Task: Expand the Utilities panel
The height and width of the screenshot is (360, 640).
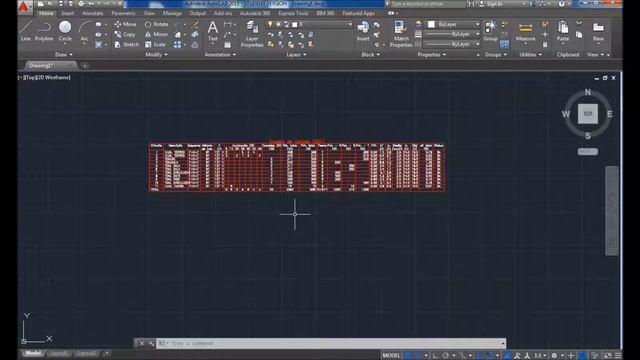Action: pyautogui.click(x=530, y=54)
